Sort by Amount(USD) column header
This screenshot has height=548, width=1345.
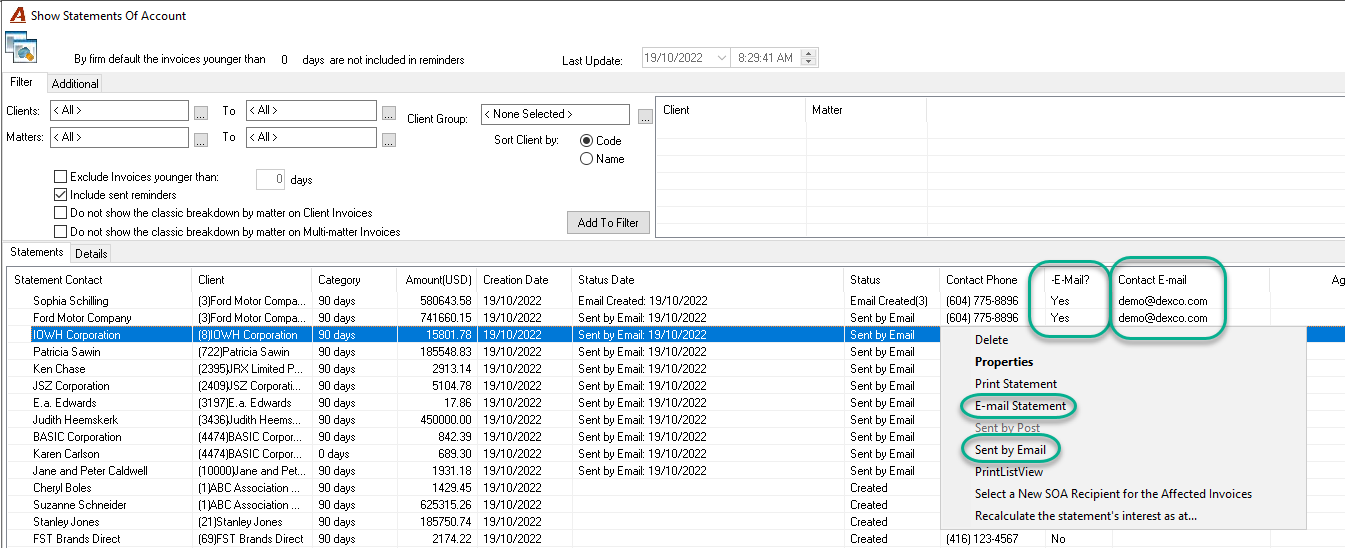435,280
